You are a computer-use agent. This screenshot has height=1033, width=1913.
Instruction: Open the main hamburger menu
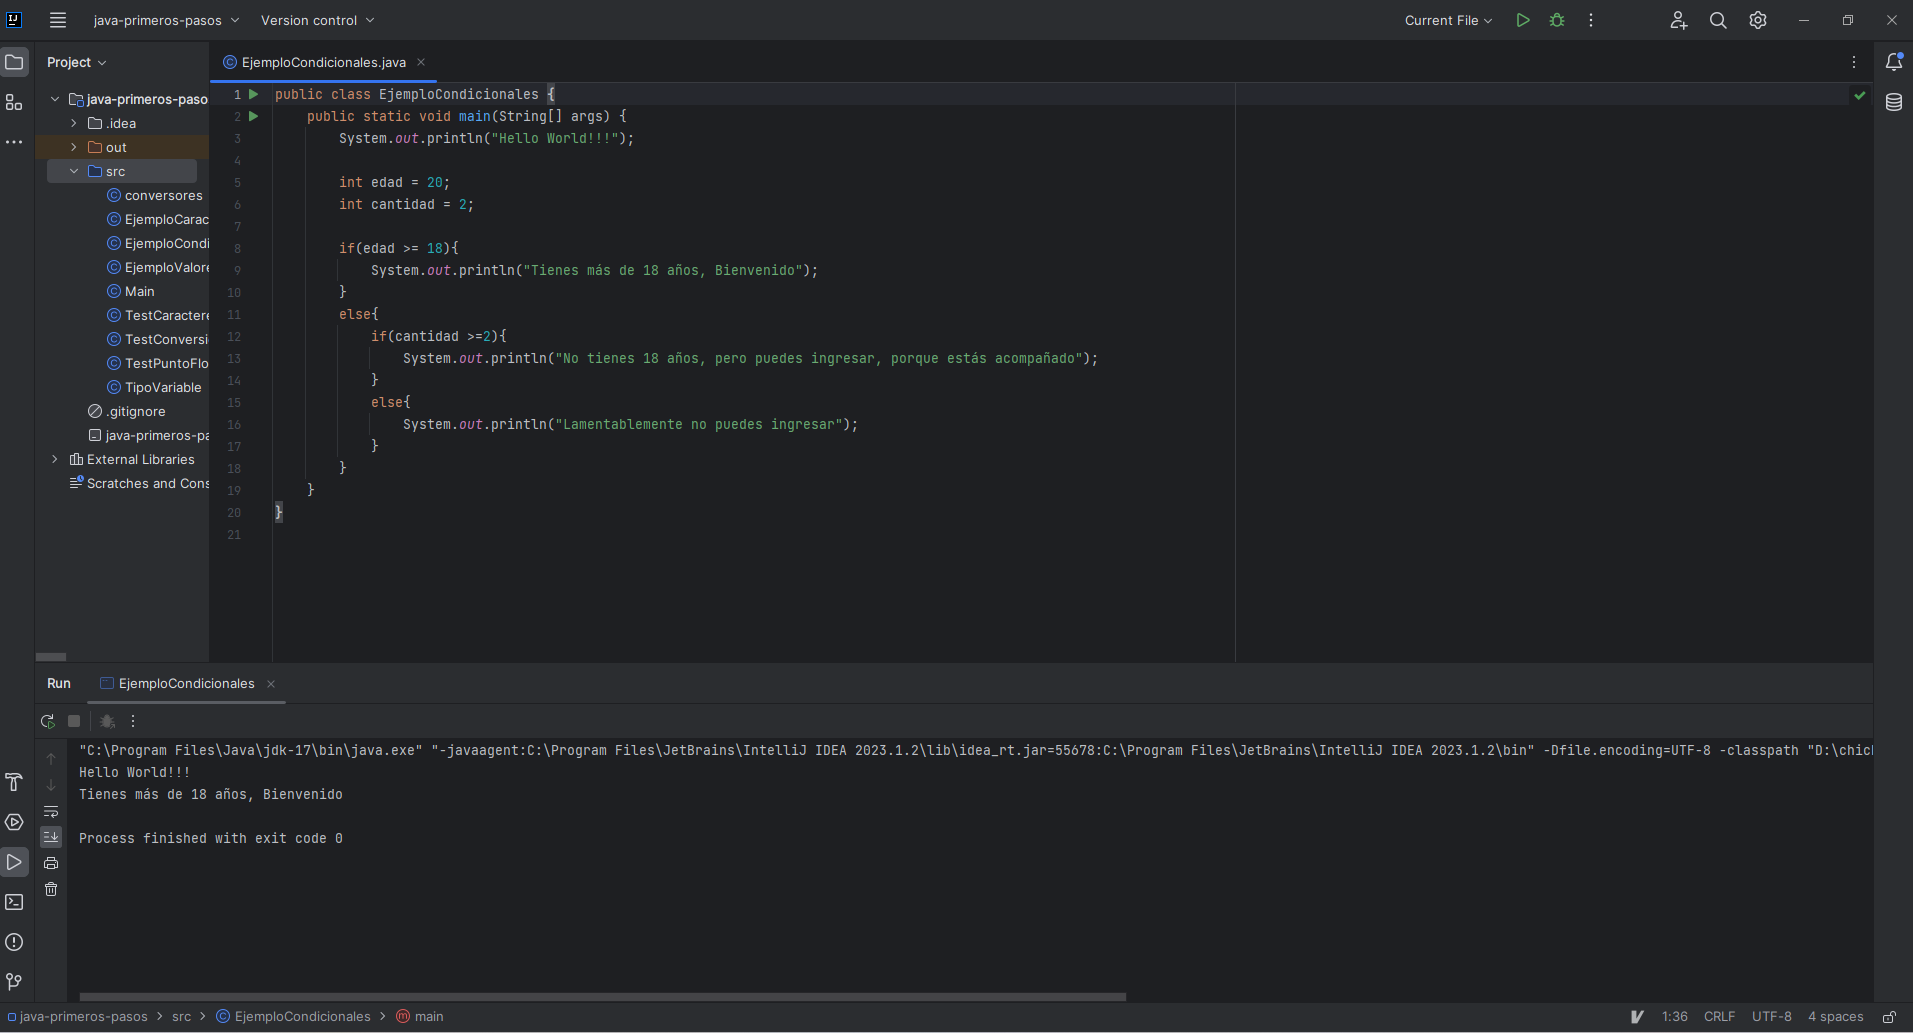coord(58,20)
